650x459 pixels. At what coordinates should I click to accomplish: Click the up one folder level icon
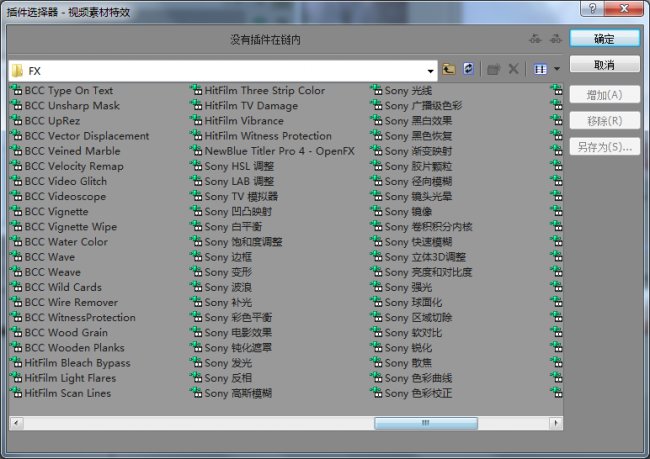(448, 69)
